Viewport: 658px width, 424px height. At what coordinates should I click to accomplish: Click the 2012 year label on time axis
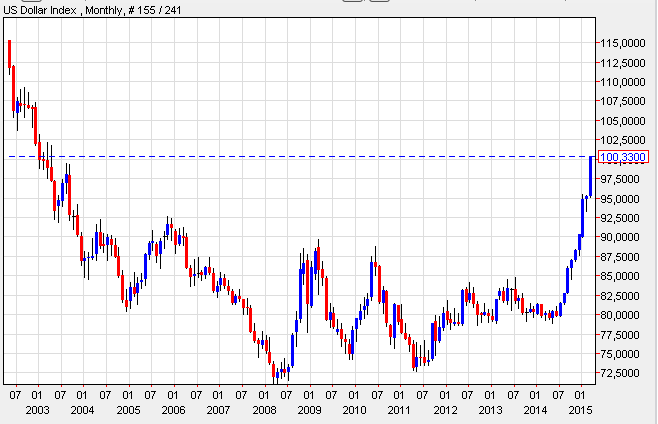pos(444,410)
